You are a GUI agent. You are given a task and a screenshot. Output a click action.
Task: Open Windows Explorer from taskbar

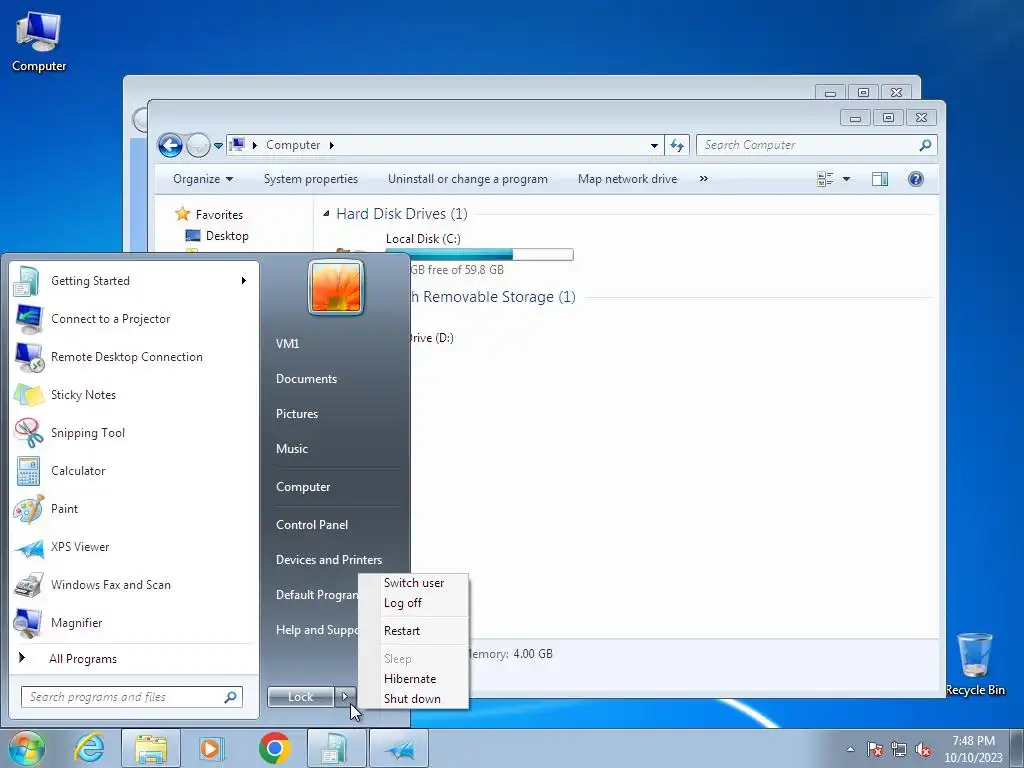151,748
